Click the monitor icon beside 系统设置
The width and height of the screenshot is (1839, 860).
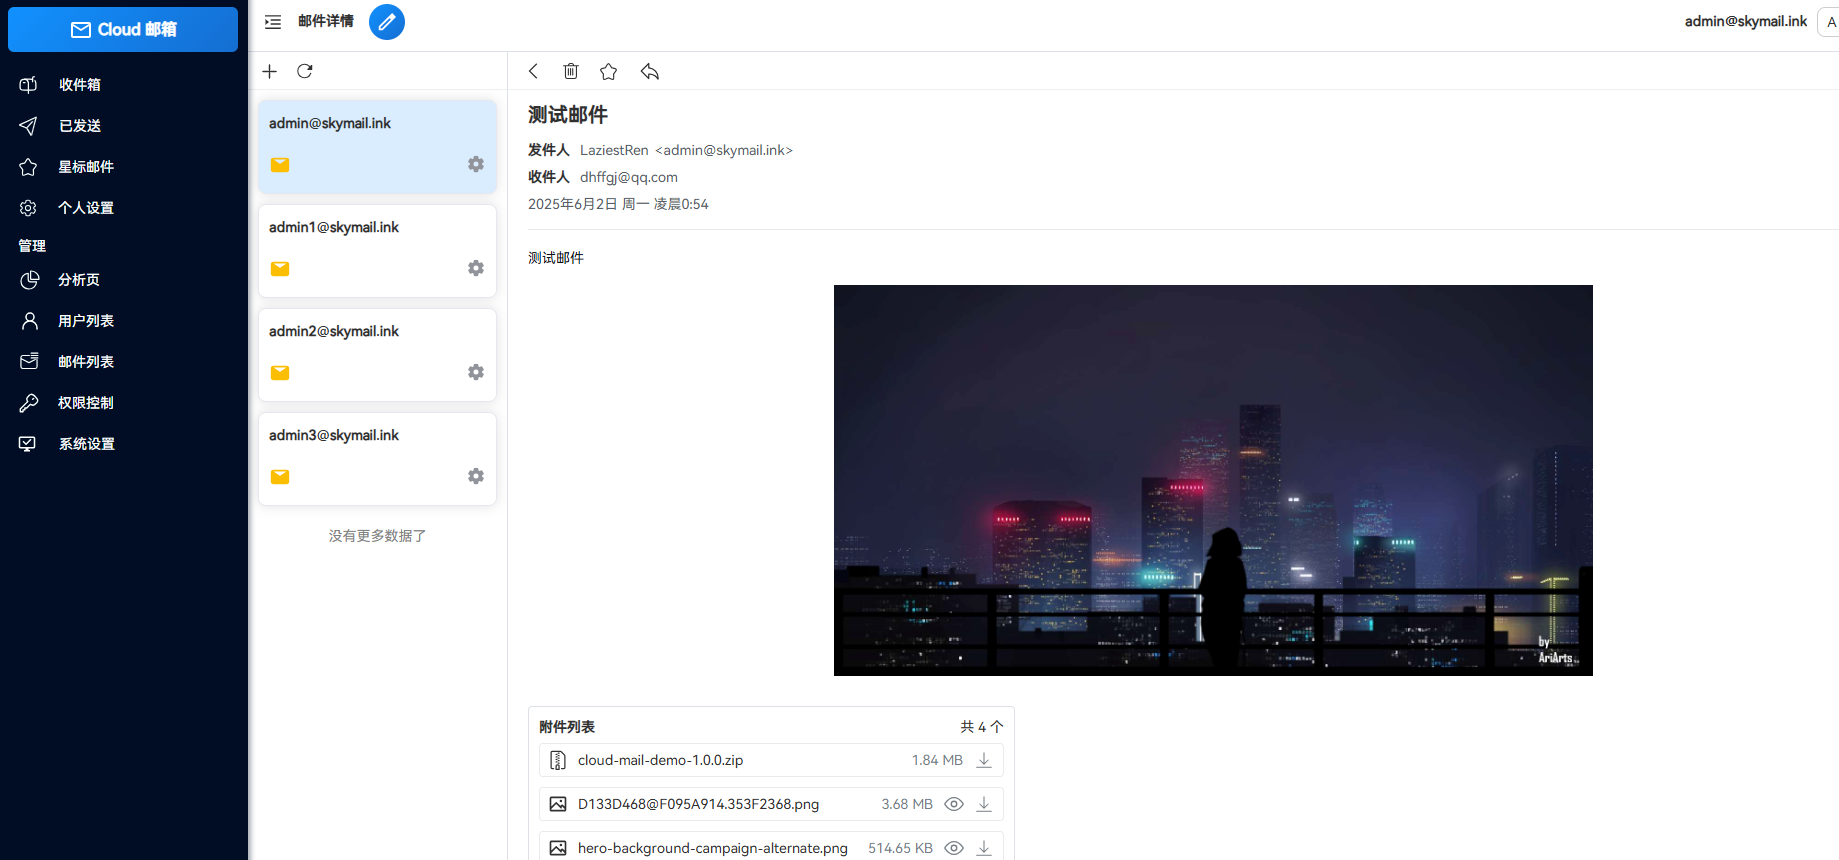[29, 443]
